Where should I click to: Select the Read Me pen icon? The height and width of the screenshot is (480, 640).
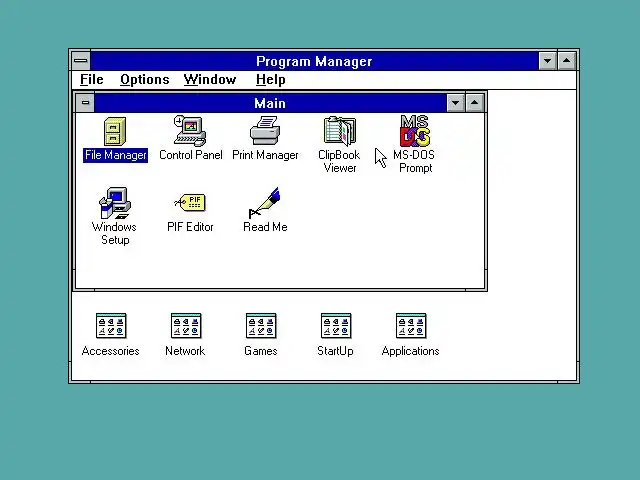tap(265, 203)
